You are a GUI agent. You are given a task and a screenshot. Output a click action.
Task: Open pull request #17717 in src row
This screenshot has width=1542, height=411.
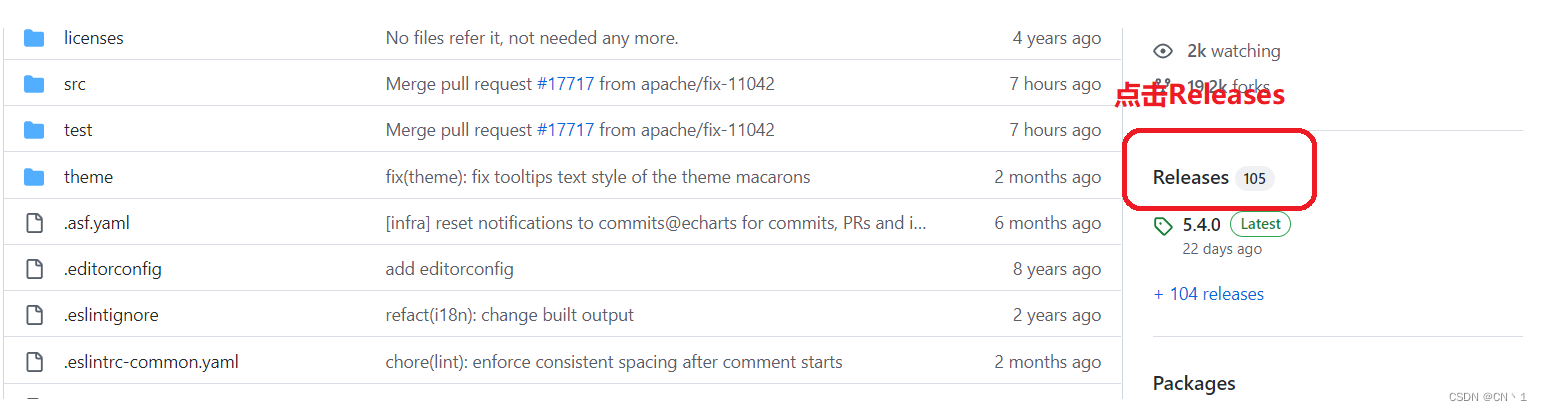tap(565, 84)
